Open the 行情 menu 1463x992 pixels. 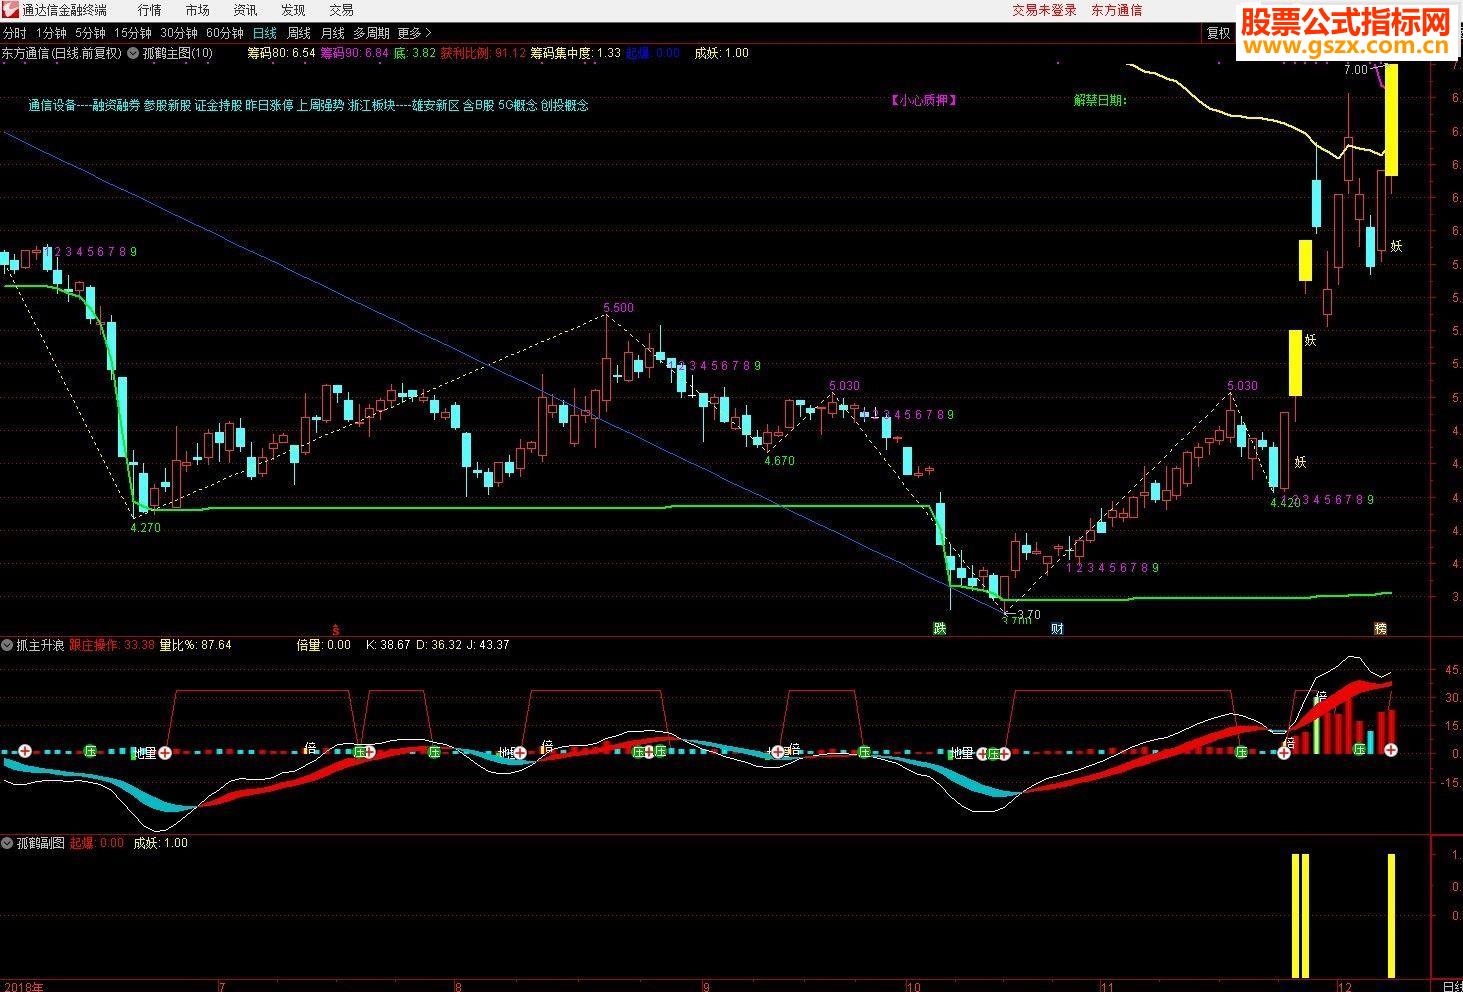tap(149, 10)
